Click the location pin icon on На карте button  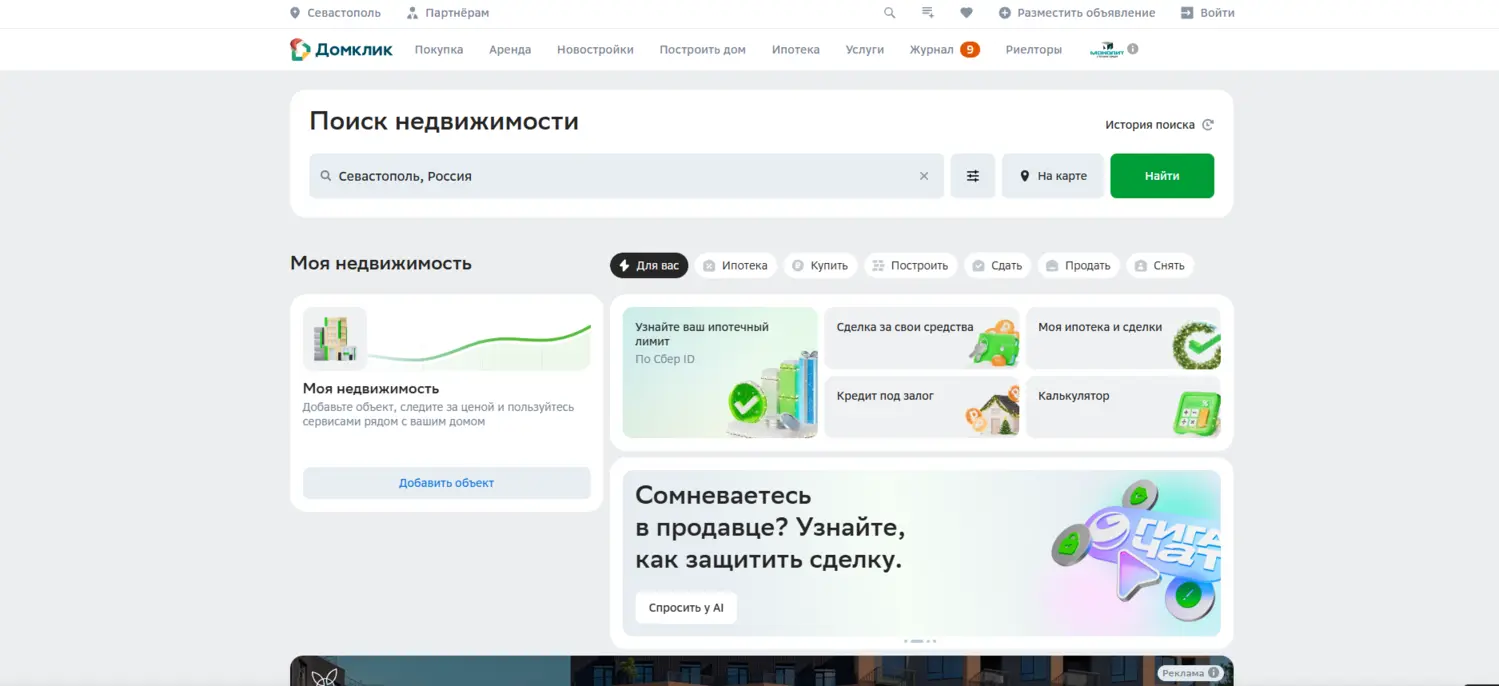click(1024, 175)
